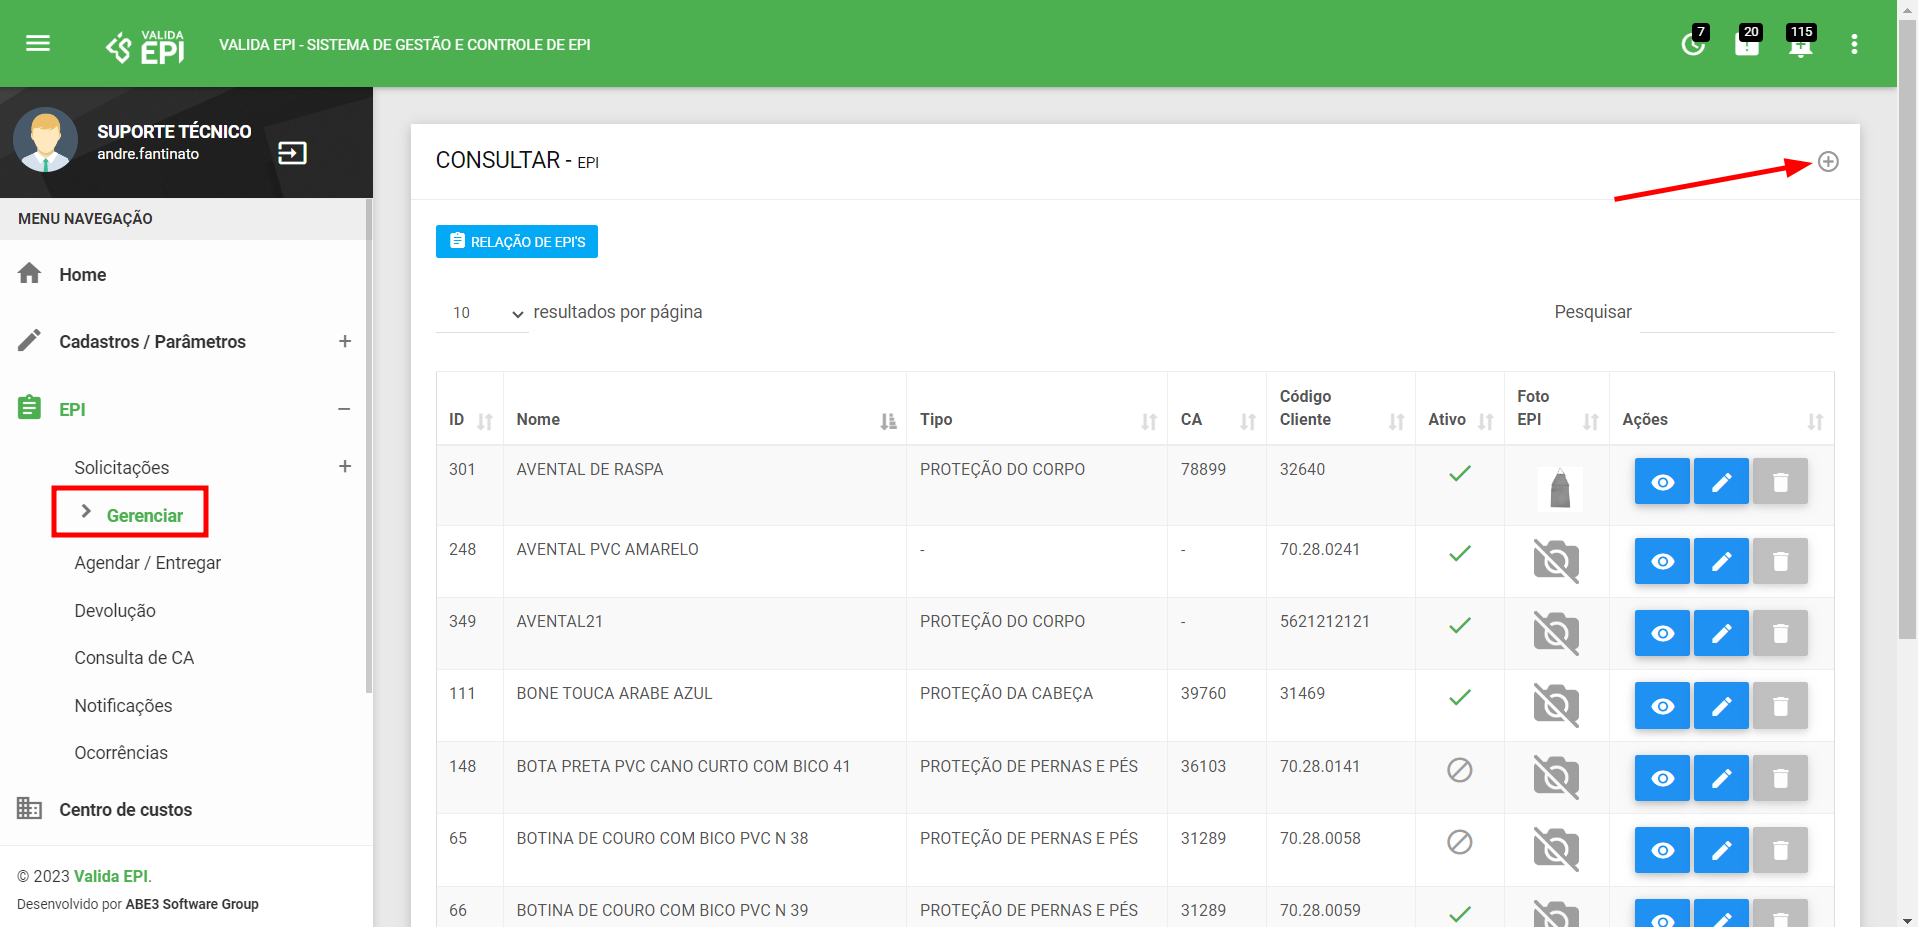Click the user avatar picture

(x=46, y=140)
